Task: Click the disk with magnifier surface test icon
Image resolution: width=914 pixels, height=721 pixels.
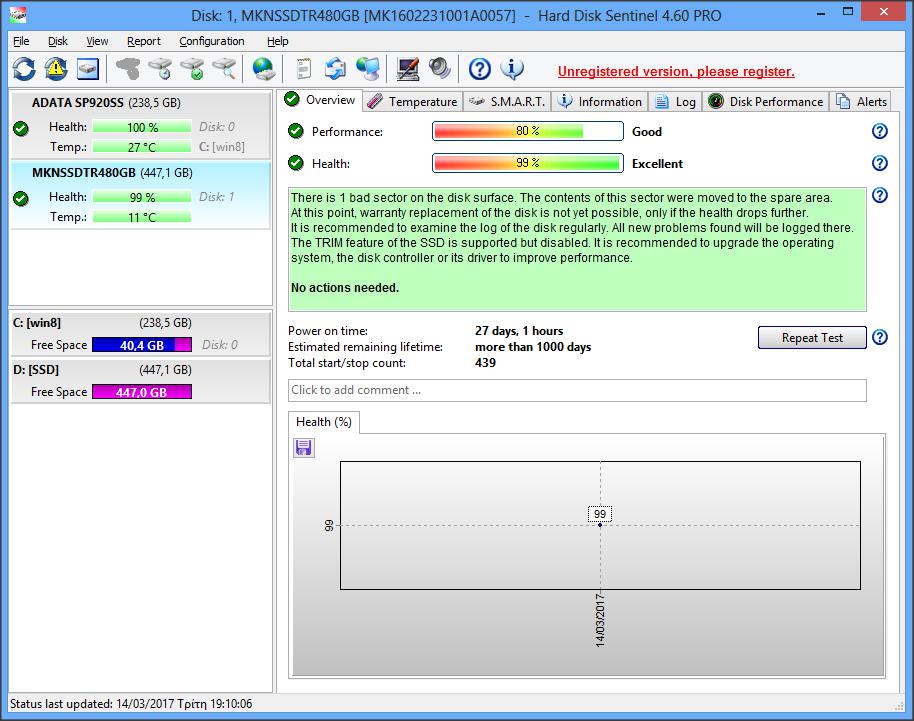Action: (x=224, y=69)
